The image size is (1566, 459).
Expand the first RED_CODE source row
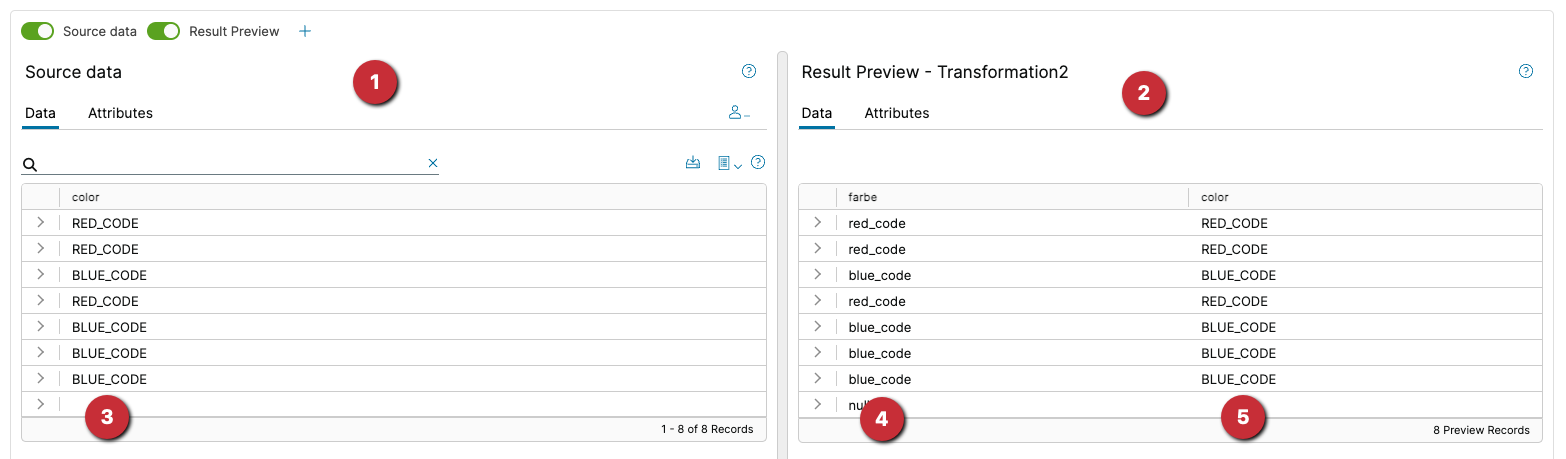tap(40, 223)
